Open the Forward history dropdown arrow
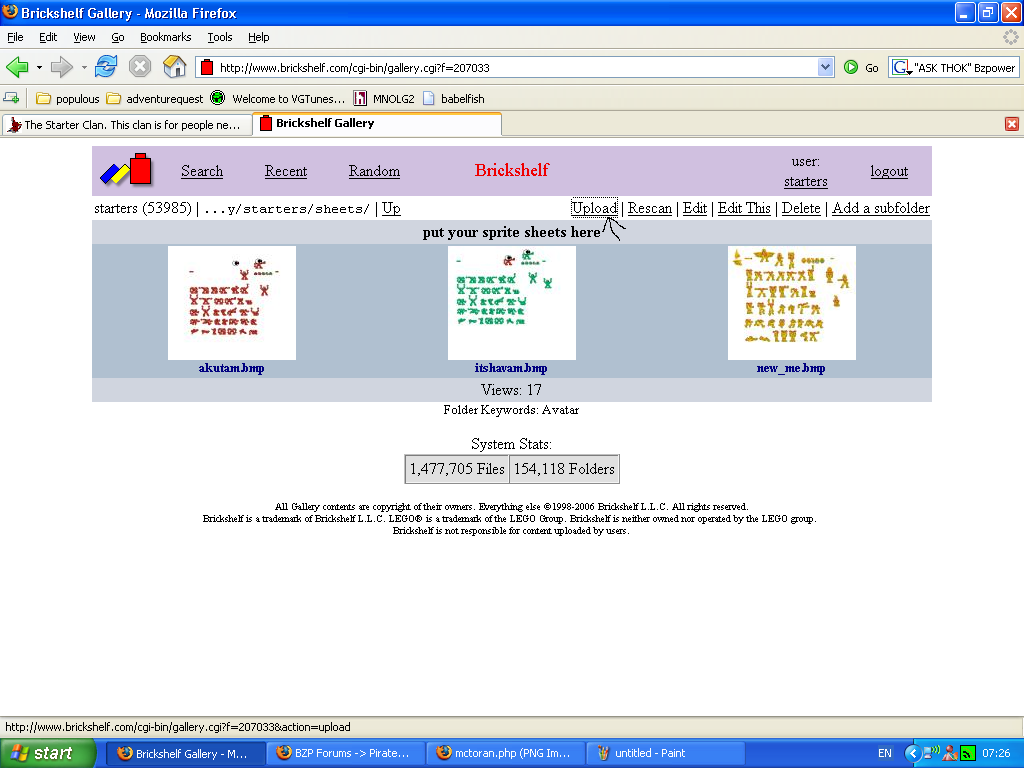 tap(84, 67)
